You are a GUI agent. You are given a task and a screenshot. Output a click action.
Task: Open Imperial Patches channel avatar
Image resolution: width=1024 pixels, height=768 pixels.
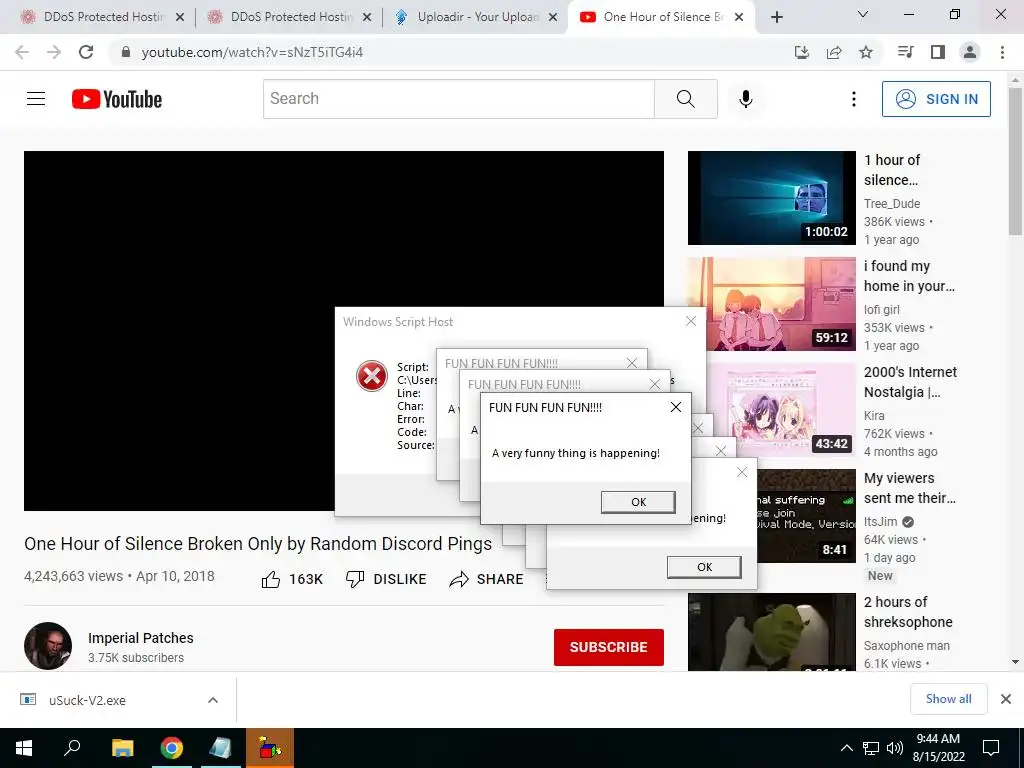(x=48, y=646)
